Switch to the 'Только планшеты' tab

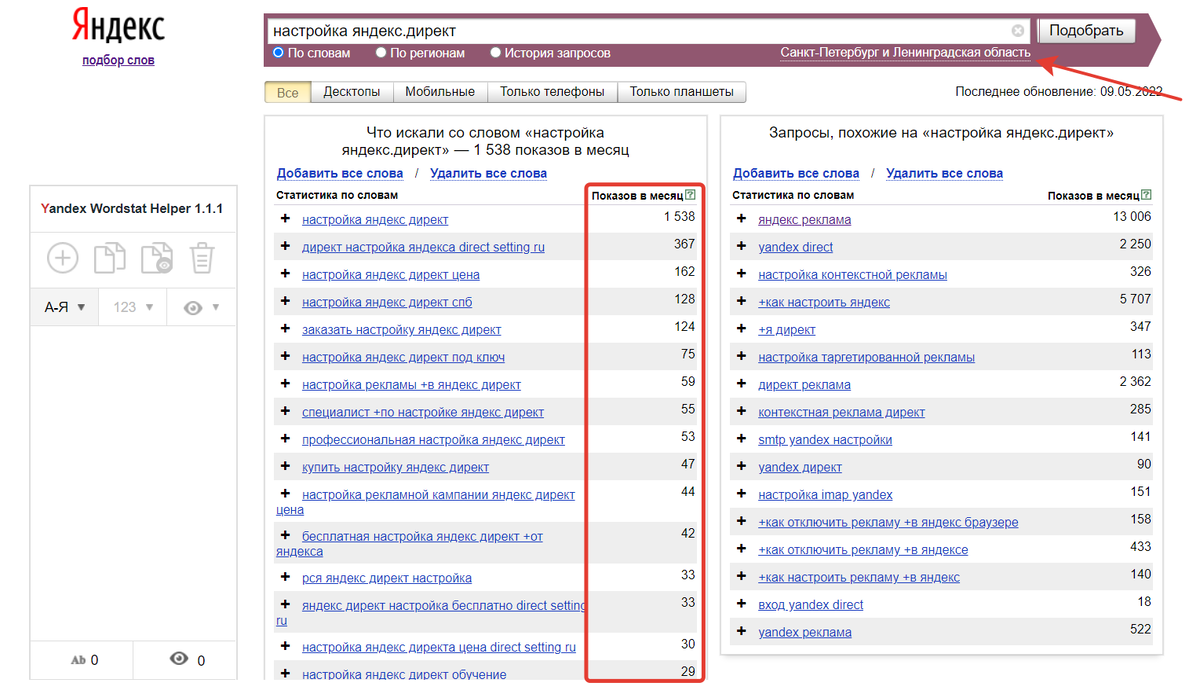pos(681,92)
